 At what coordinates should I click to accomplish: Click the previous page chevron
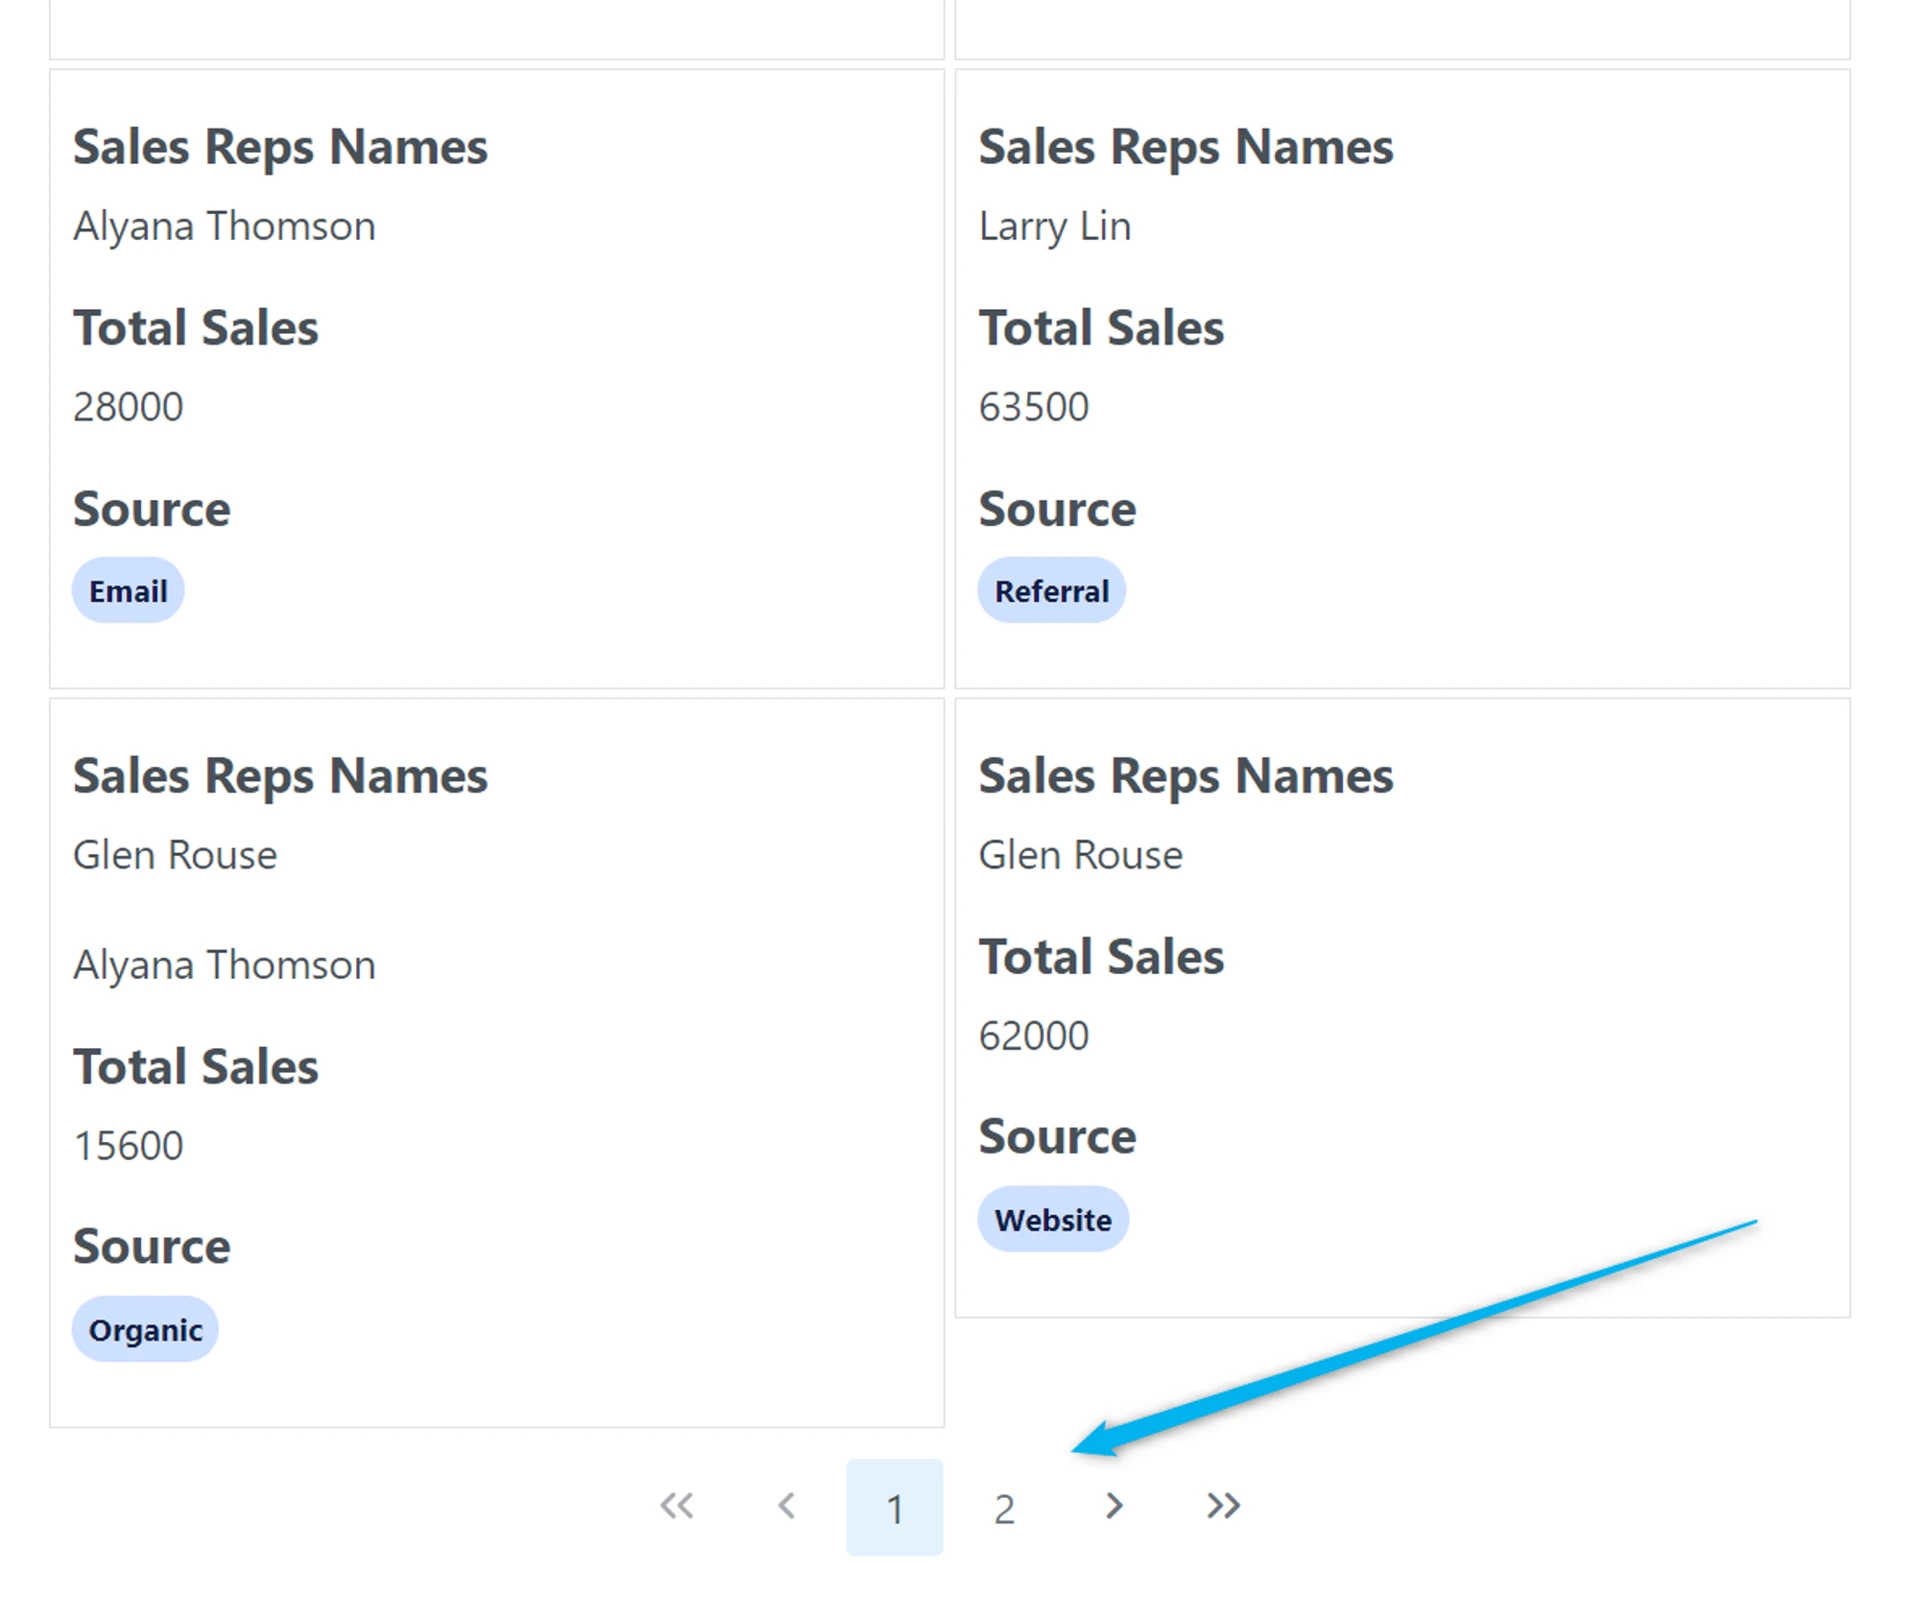click(x=787, y=1506)
